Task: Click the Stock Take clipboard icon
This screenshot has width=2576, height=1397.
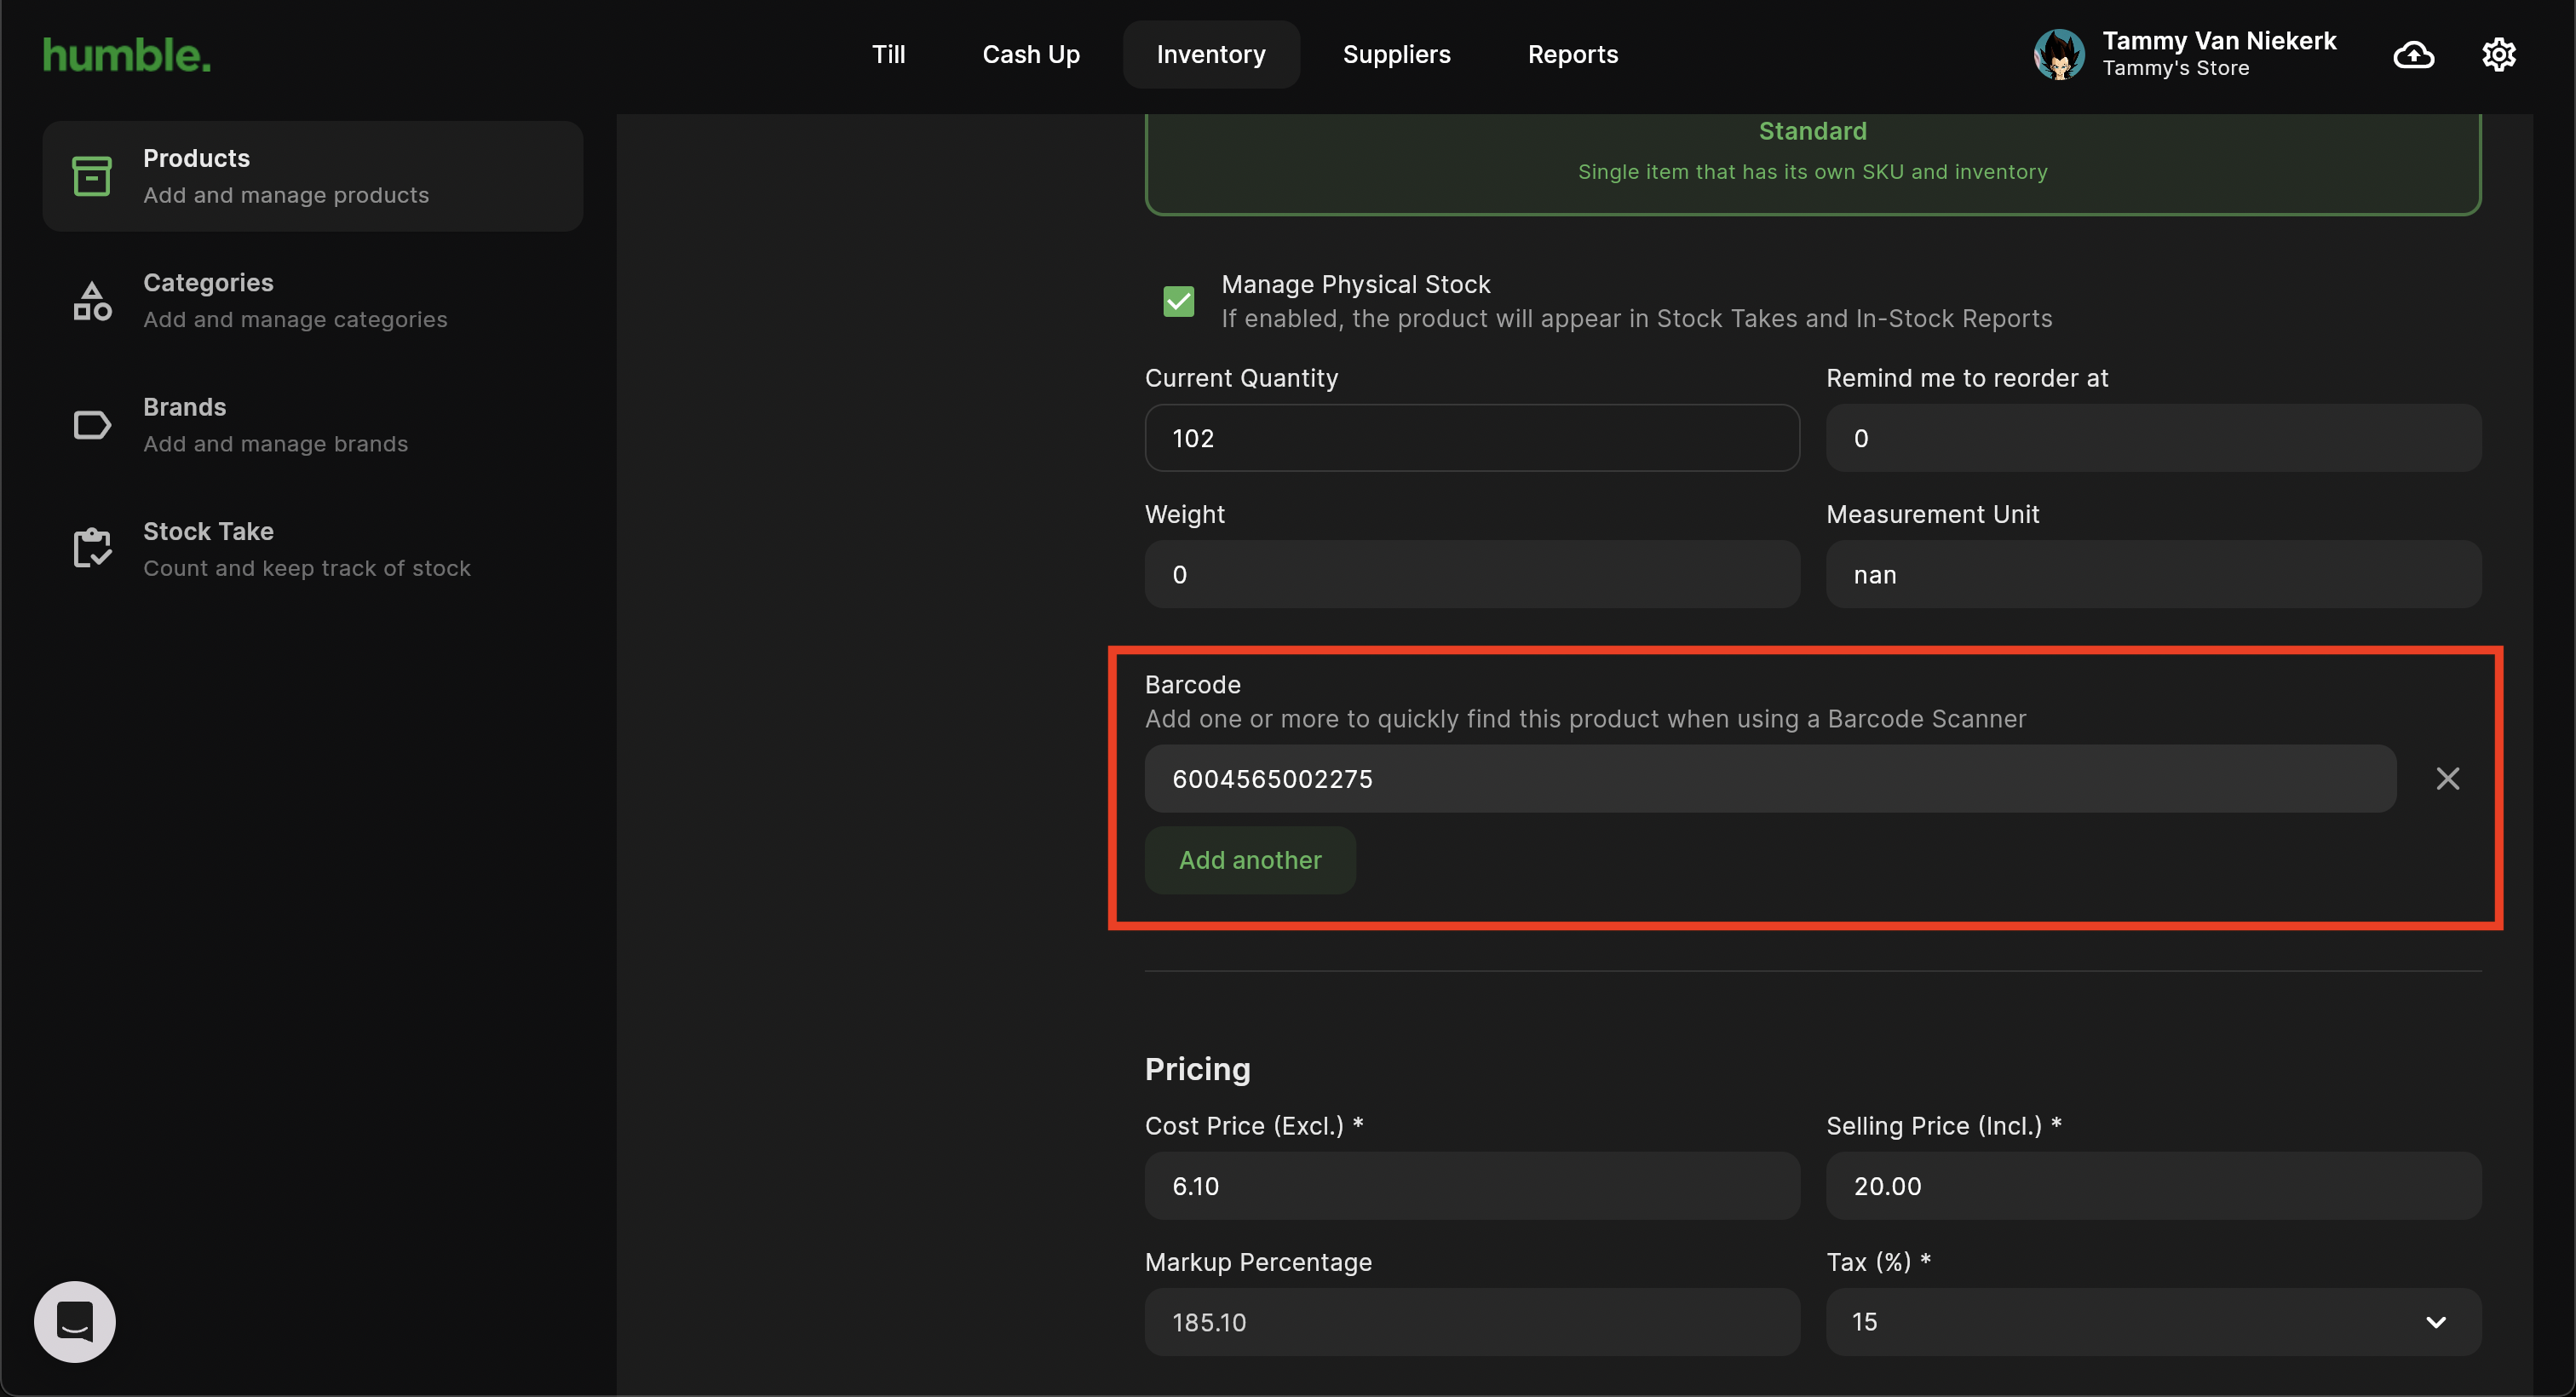Action: (x=92, y=548)
